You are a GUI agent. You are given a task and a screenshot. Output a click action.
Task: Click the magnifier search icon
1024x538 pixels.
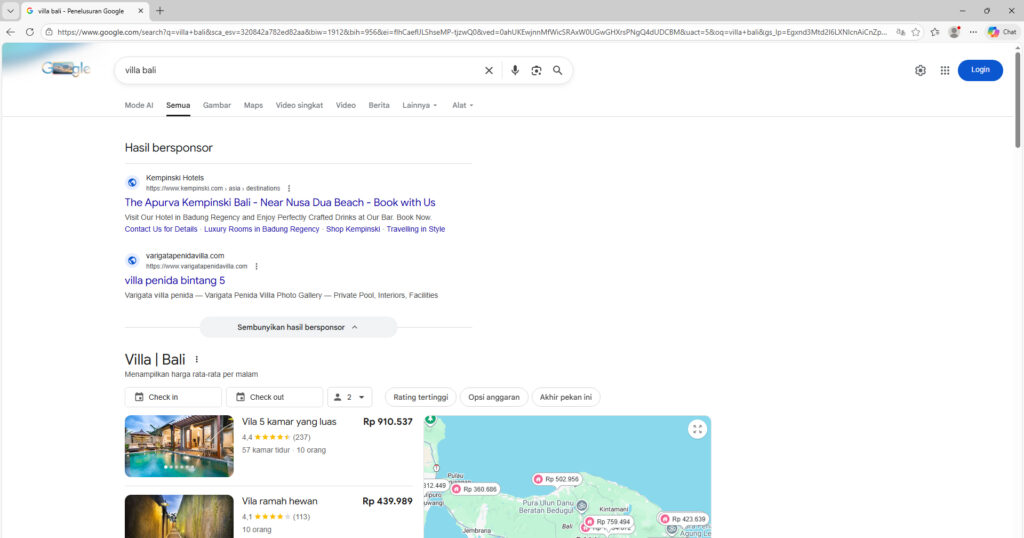(558, 71)
